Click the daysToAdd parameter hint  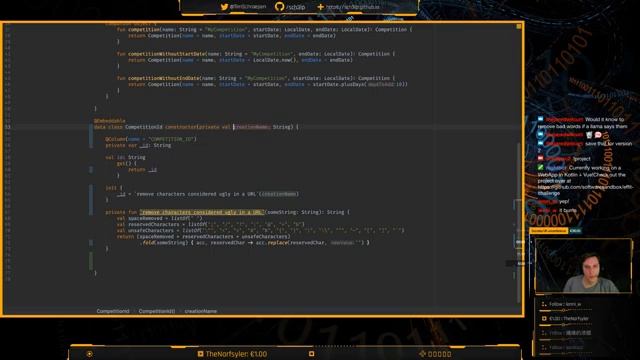tap(380, 84)
